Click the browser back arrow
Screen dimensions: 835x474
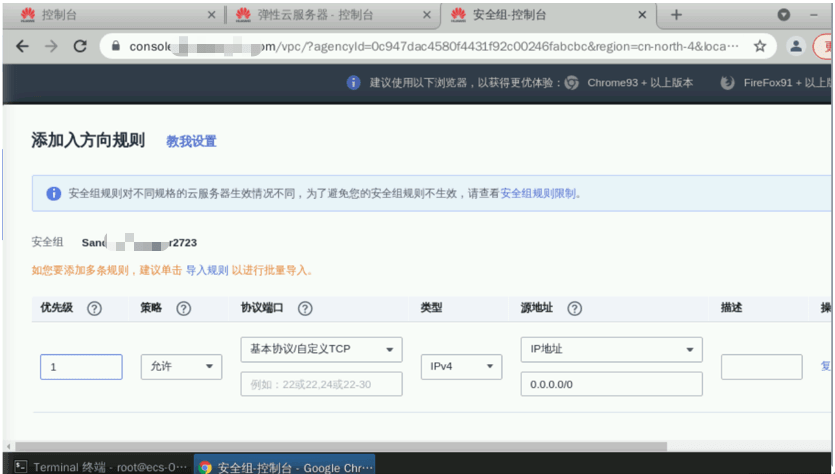click(x=22, y=46)
